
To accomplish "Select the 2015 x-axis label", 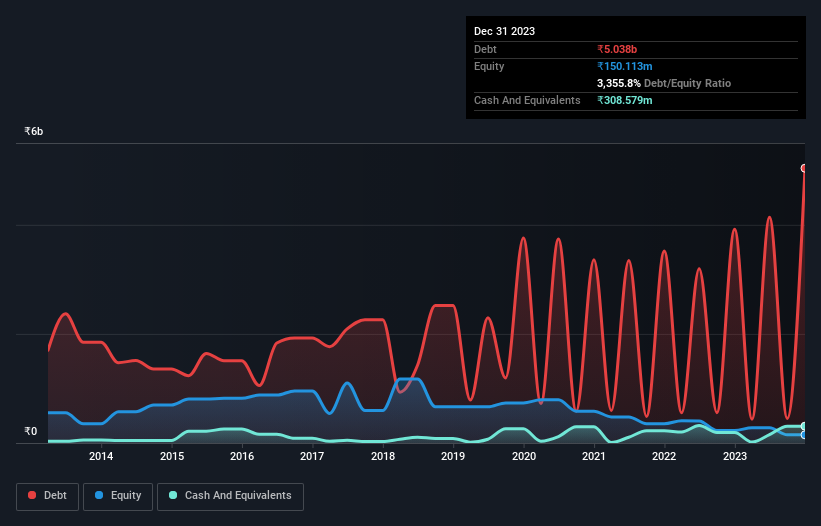I will 172,456.
